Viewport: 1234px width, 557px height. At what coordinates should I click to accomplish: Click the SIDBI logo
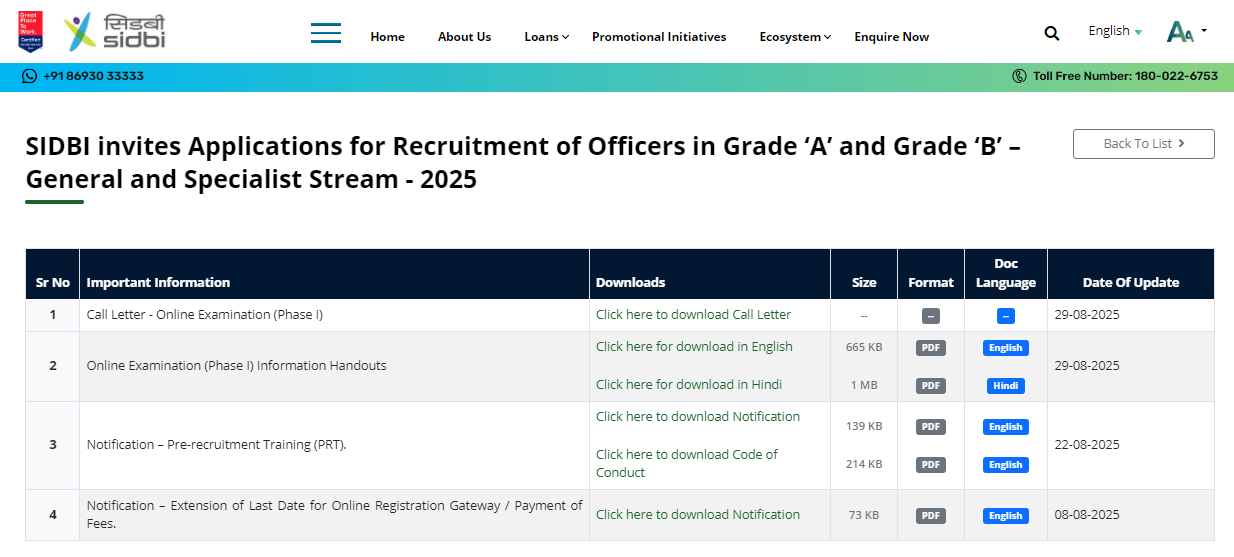click(115, 32)
